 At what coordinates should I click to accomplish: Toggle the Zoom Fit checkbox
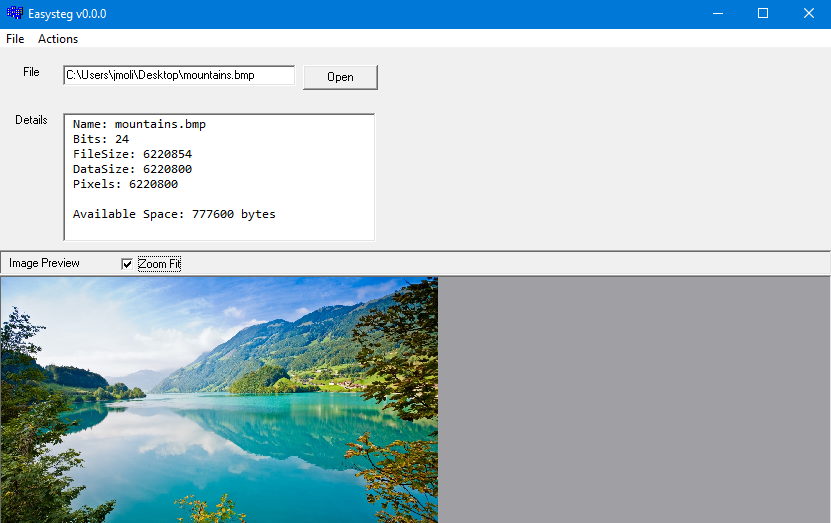127,264
